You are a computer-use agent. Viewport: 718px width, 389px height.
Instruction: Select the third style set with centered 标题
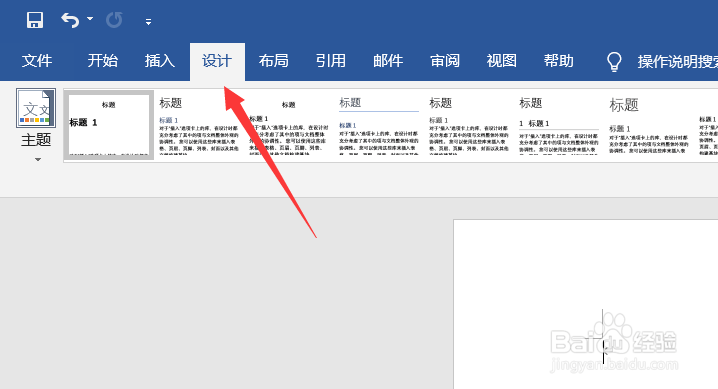tap(288, 125)
